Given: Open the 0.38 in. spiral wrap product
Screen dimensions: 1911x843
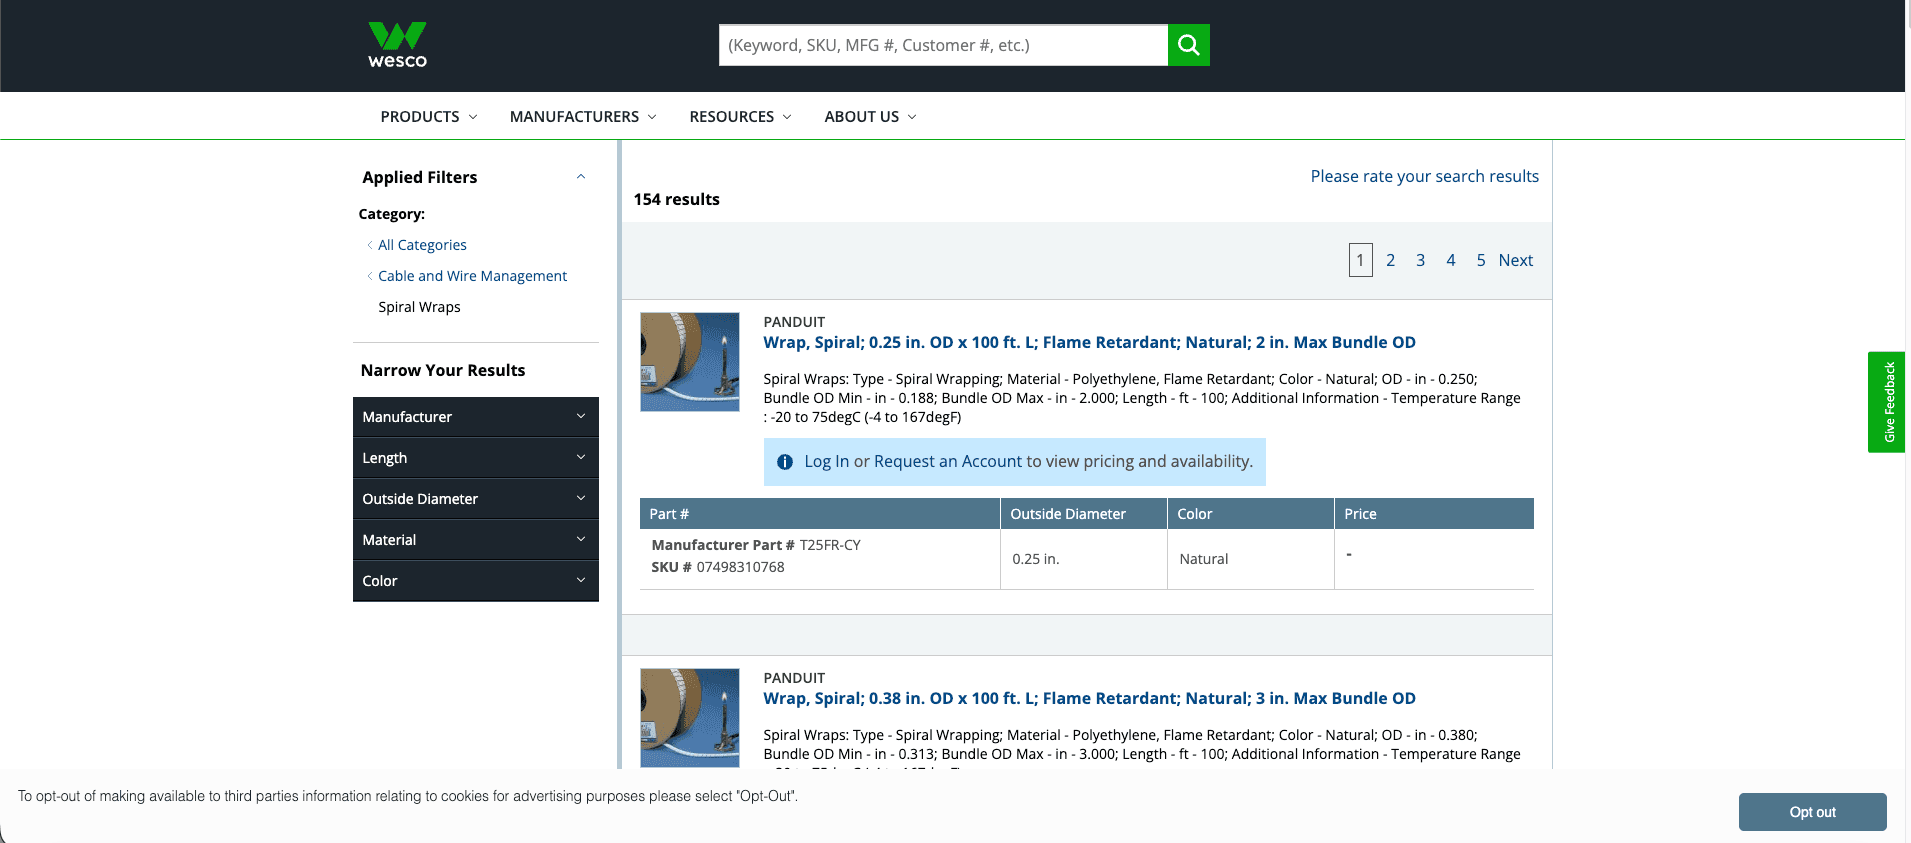Looking at the screenshot, I should 1089,698.
